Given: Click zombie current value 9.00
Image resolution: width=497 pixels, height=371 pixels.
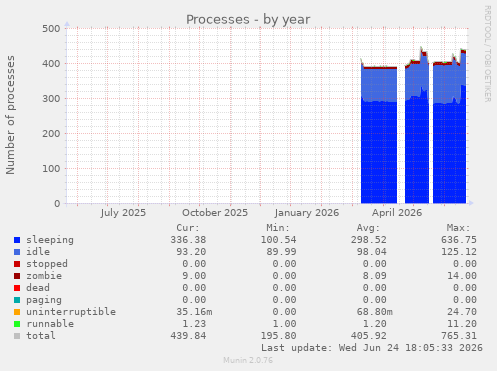Looking at the screenshot, I should (194, 276).
